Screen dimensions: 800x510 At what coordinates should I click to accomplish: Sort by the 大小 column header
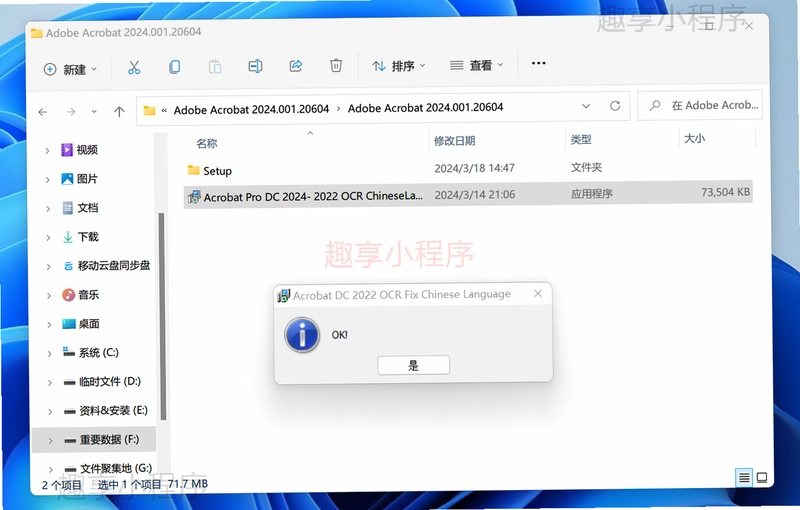tap(694, 138)
